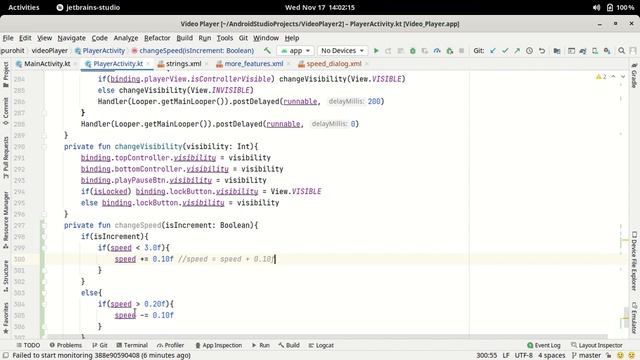Click the Git Update Project arrow icon
This screenshot has width=640, height=360.
pyautogui.click(x=493, y=51)
